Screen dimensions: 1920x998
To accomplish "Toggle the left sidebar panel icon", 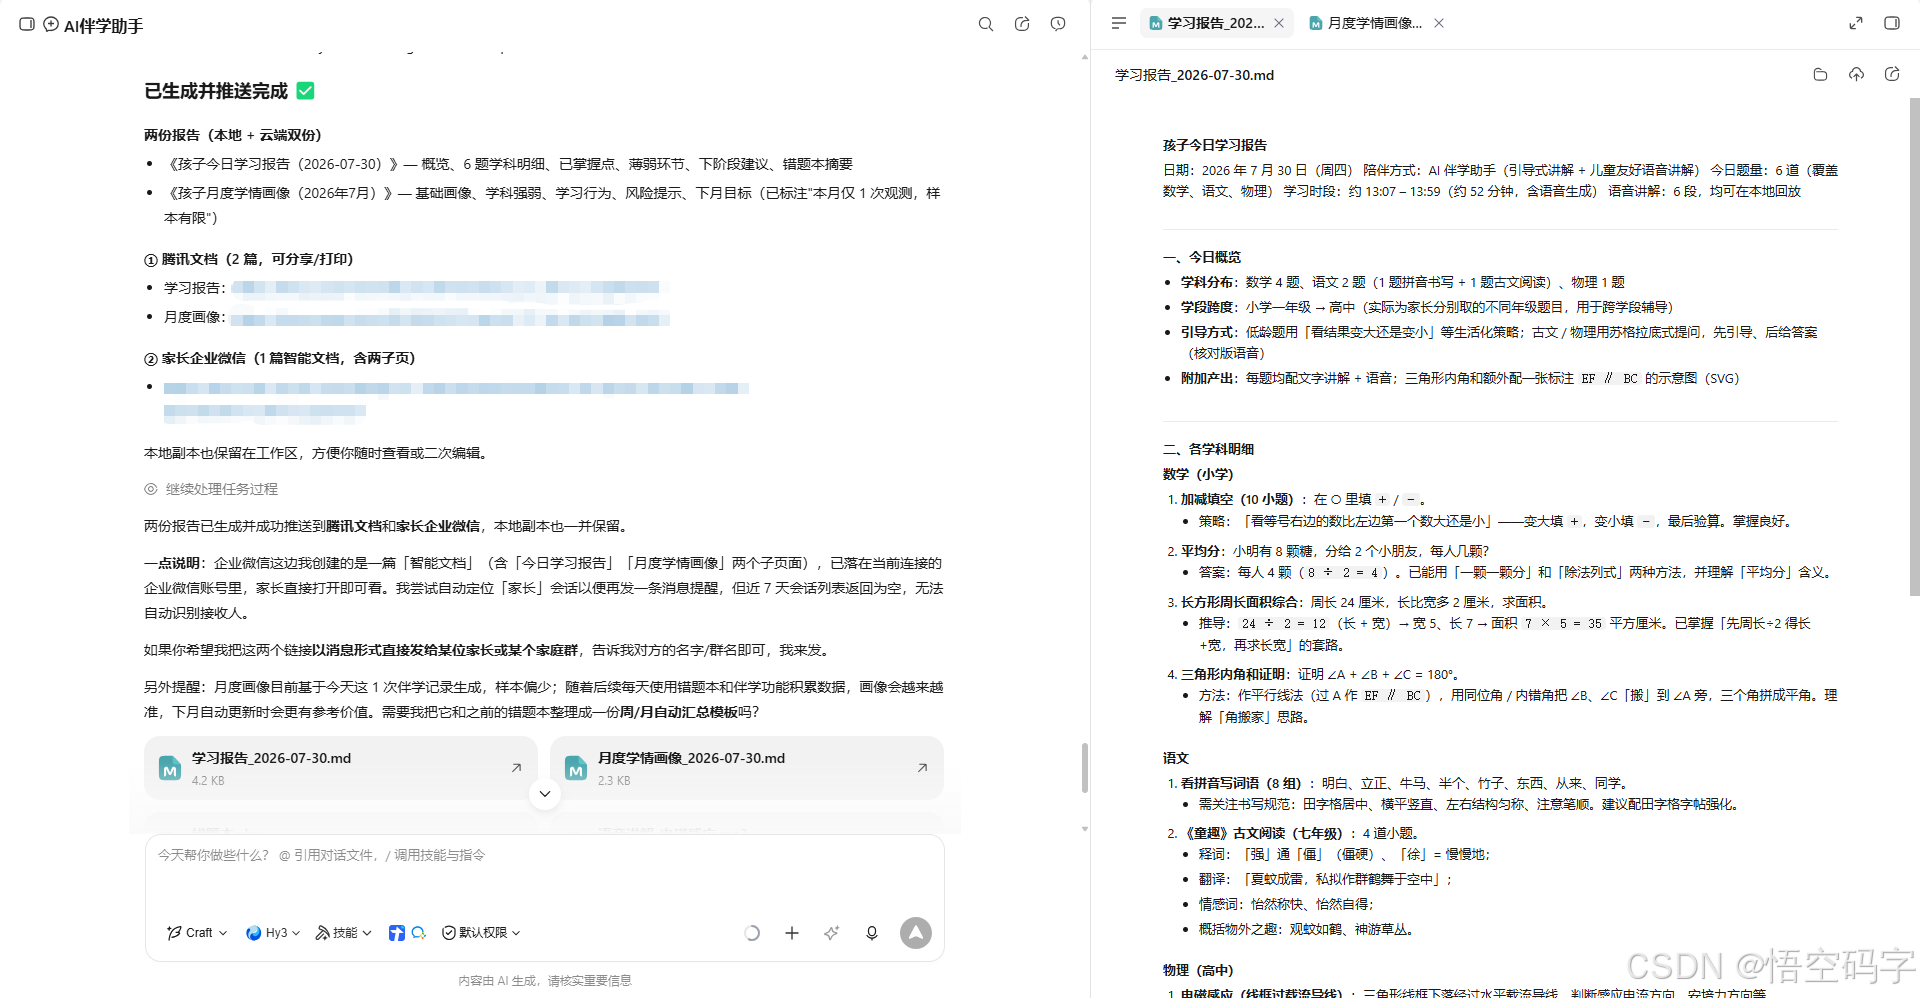I will point(27,24).
